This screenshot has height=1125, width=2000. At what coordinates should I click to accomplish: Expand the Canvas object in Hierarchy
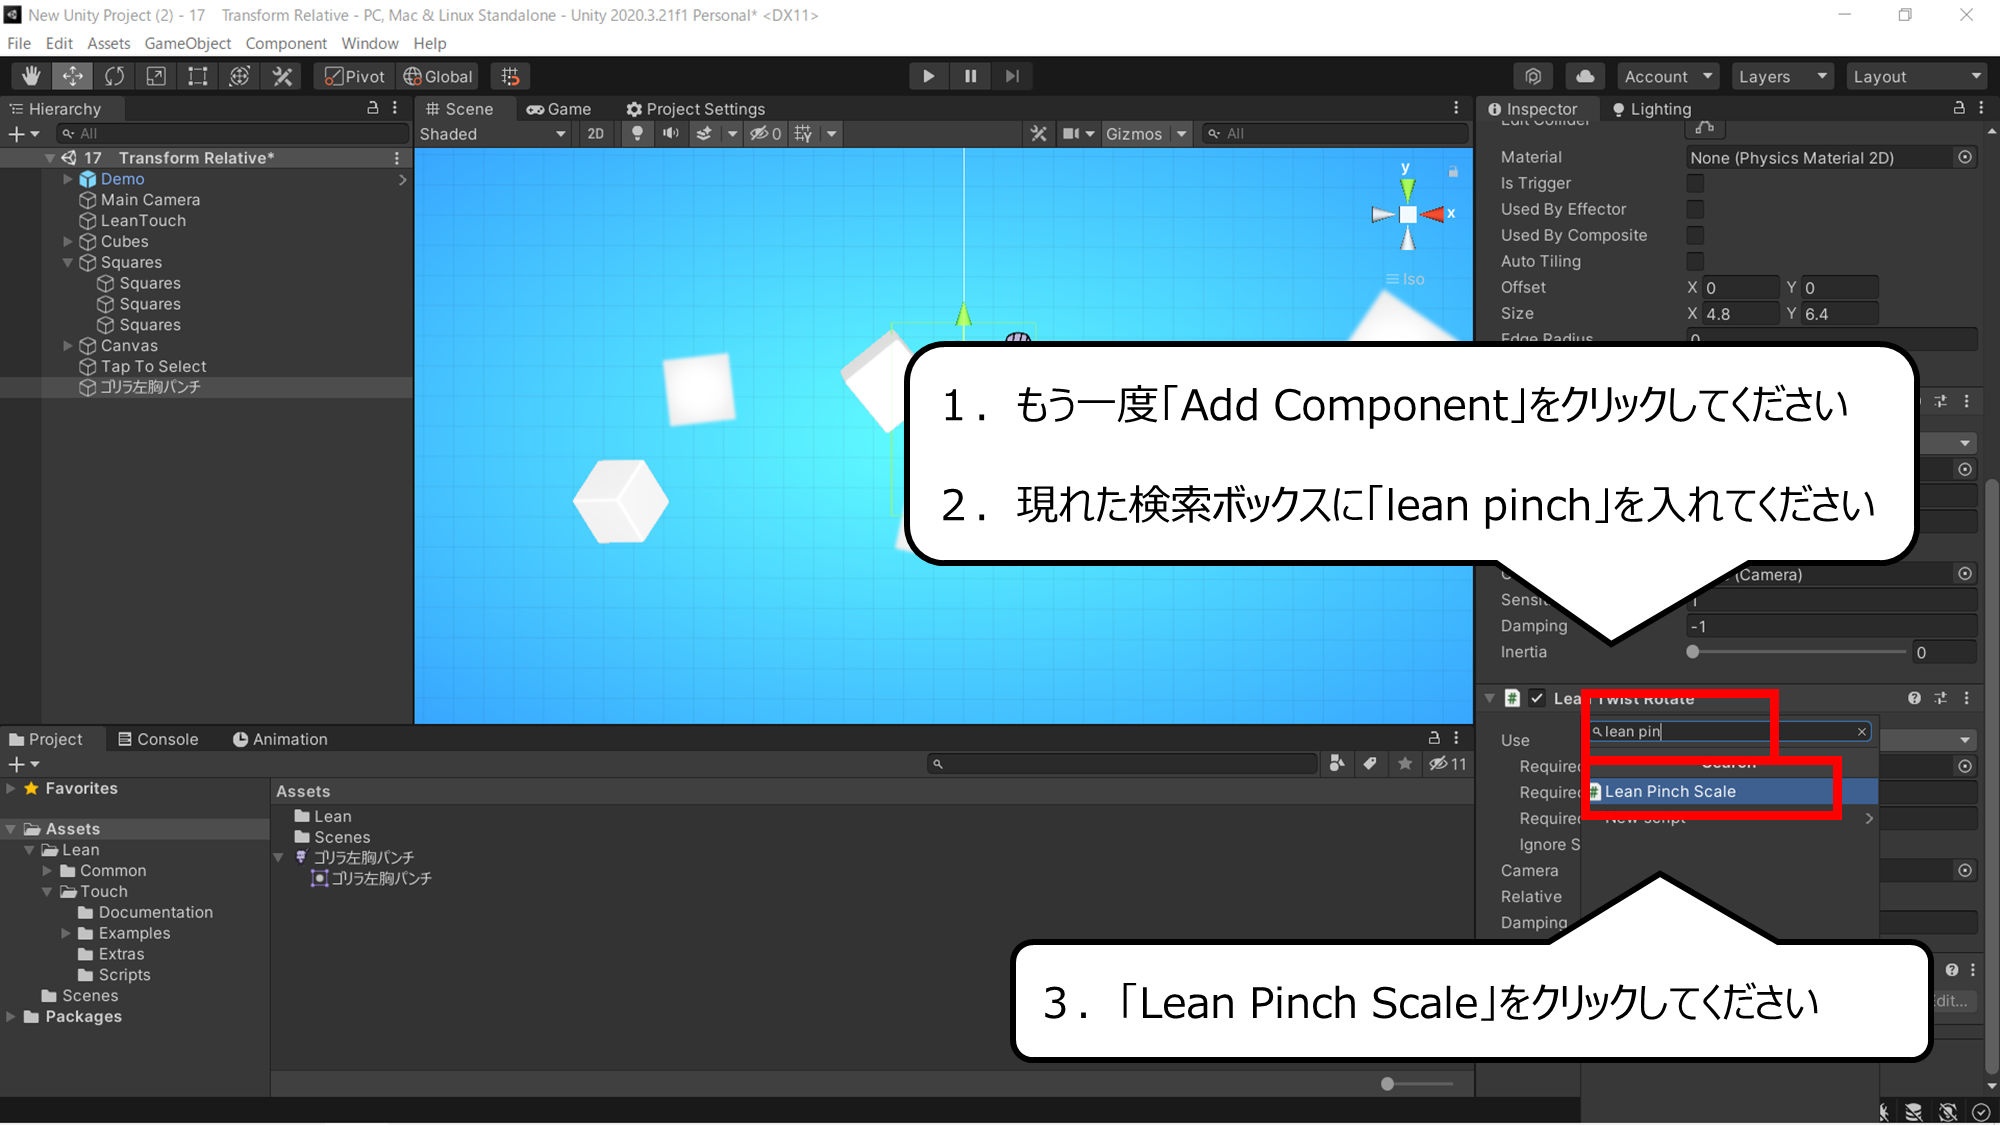68,345
